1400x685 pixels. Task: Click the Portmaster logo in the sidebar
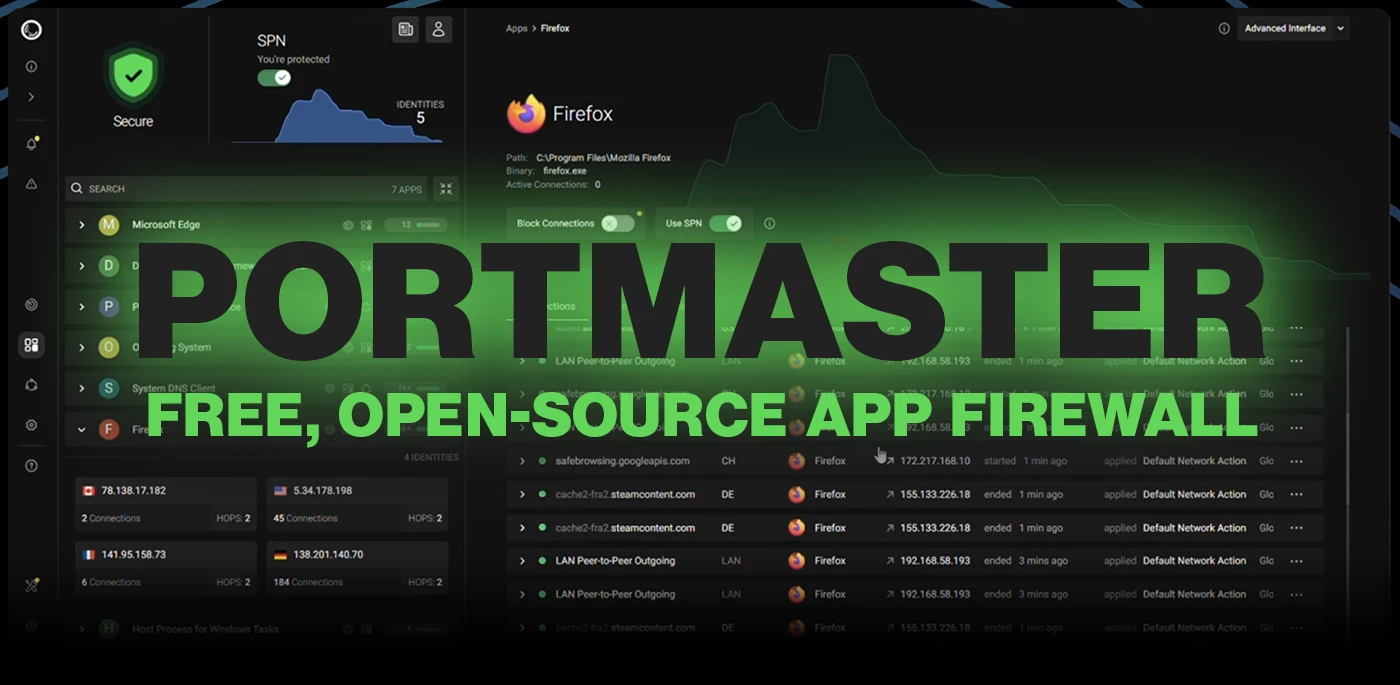pos(31,31)
